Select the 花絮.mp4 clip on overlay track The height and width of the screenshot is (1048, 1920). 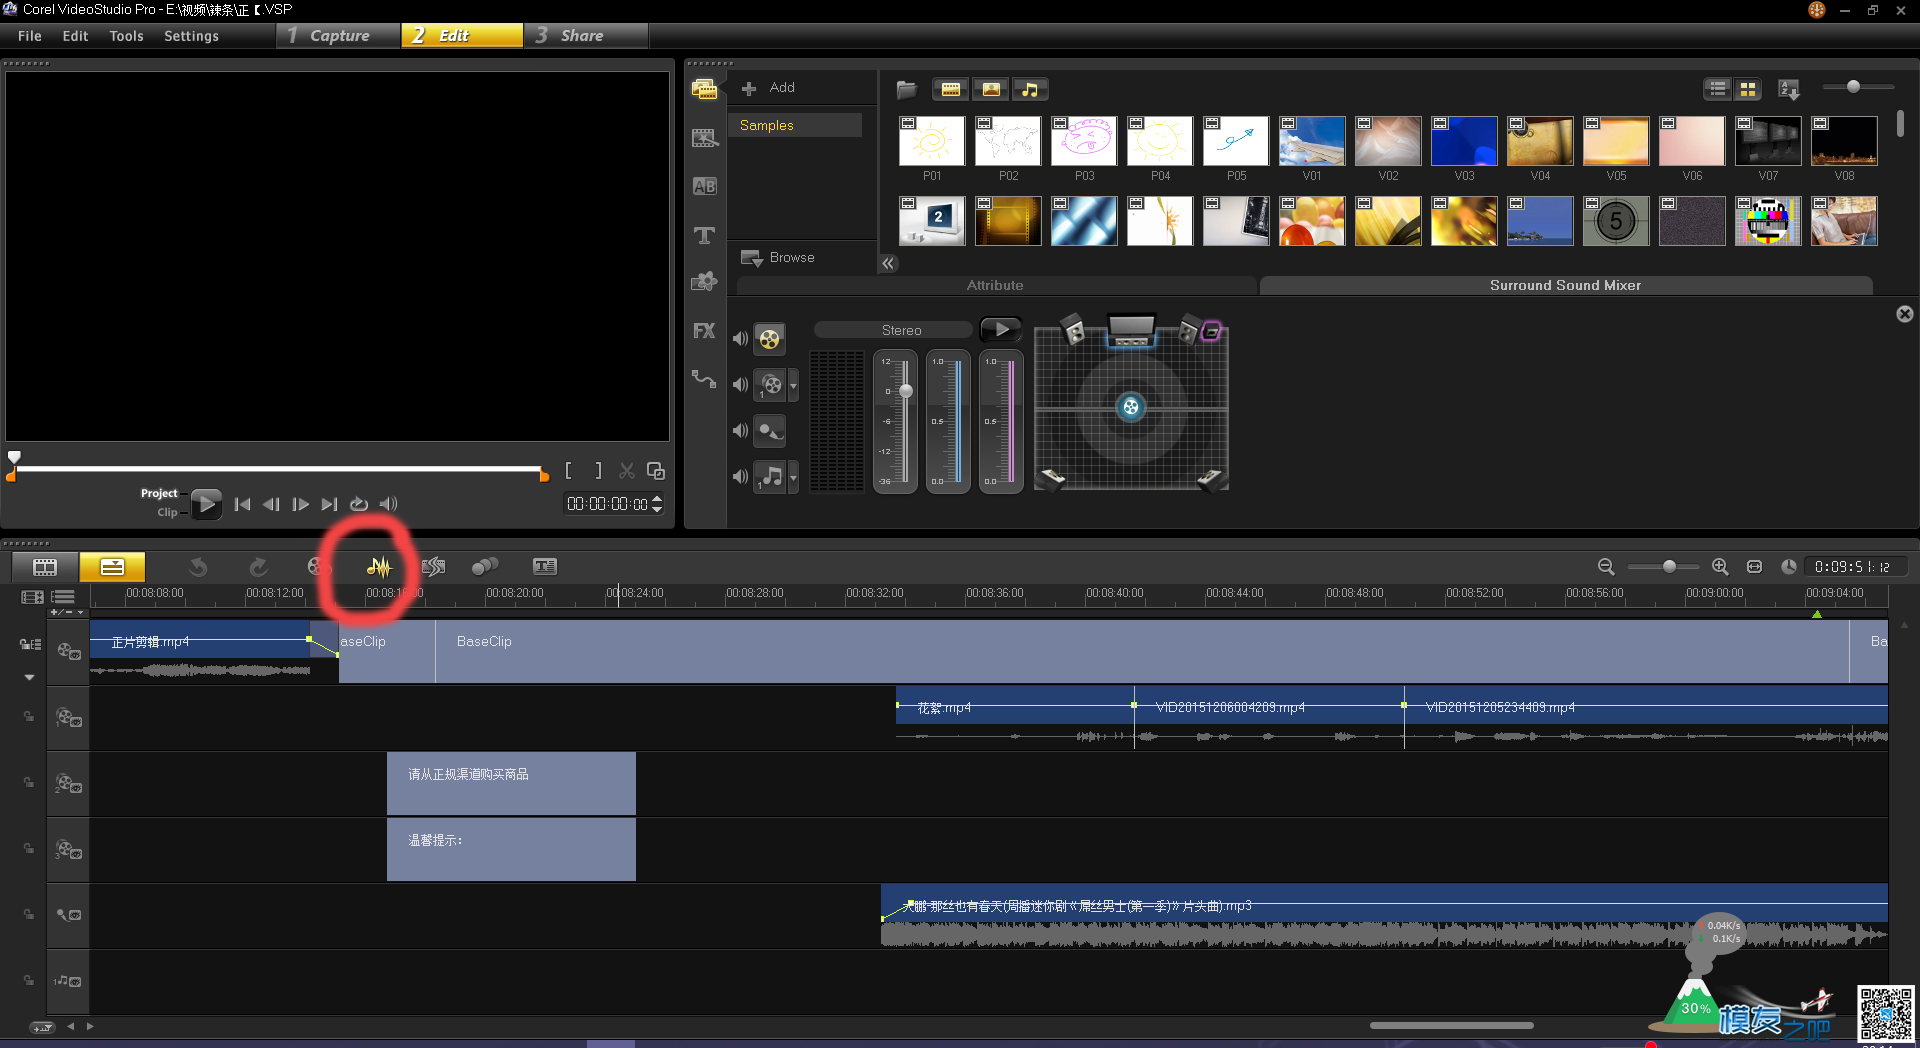pos(1014,717)
